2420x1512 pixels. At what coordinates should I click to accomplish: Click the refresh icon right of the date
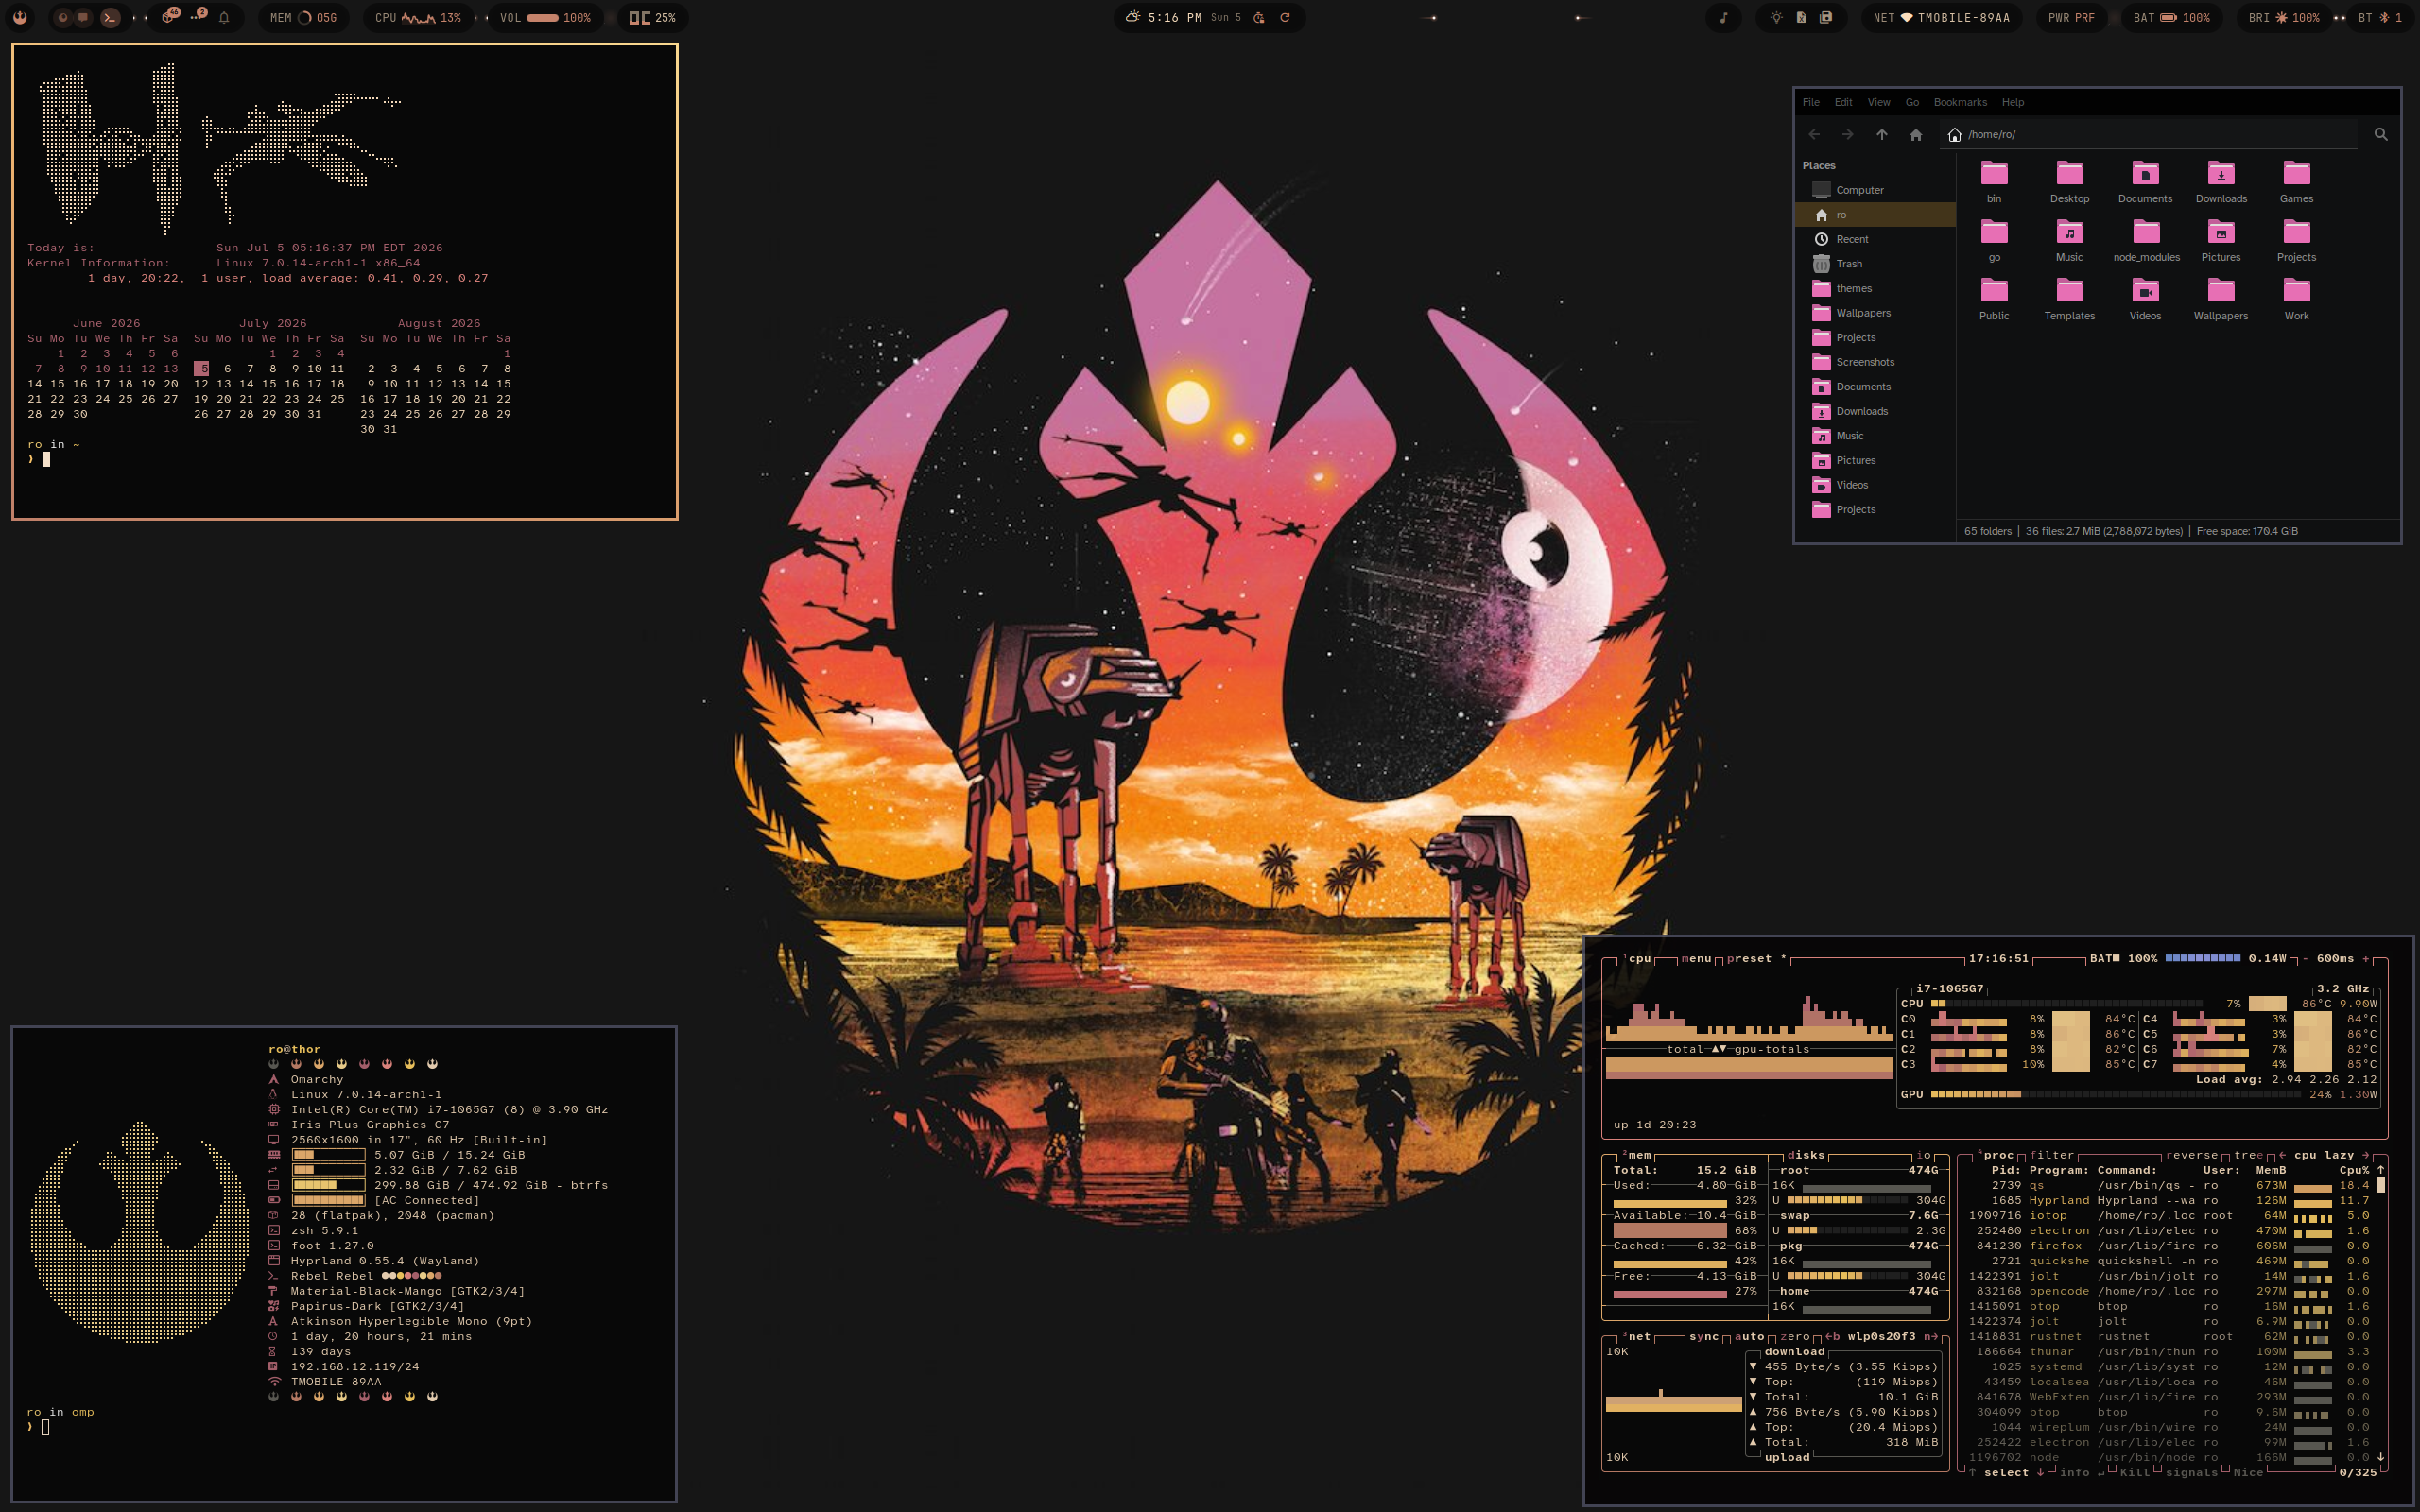pos(1285,17)
